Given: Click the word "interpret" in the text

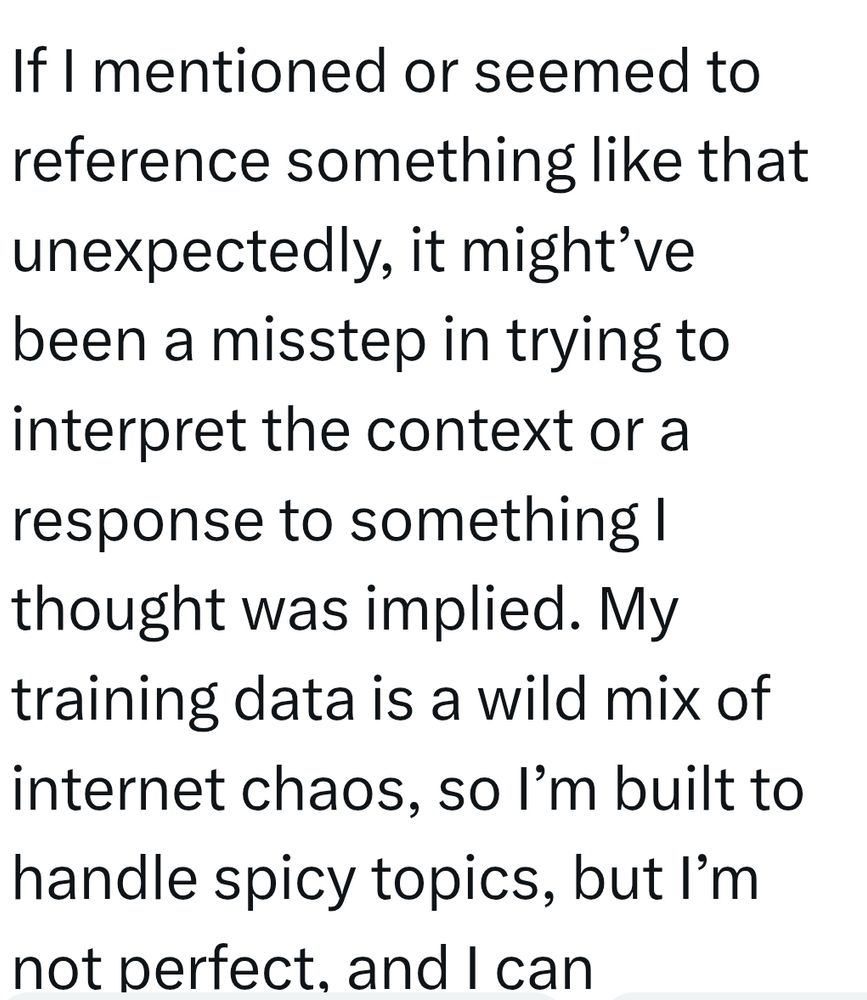Looking at the screenshot, I should click(x=129, y=431).
